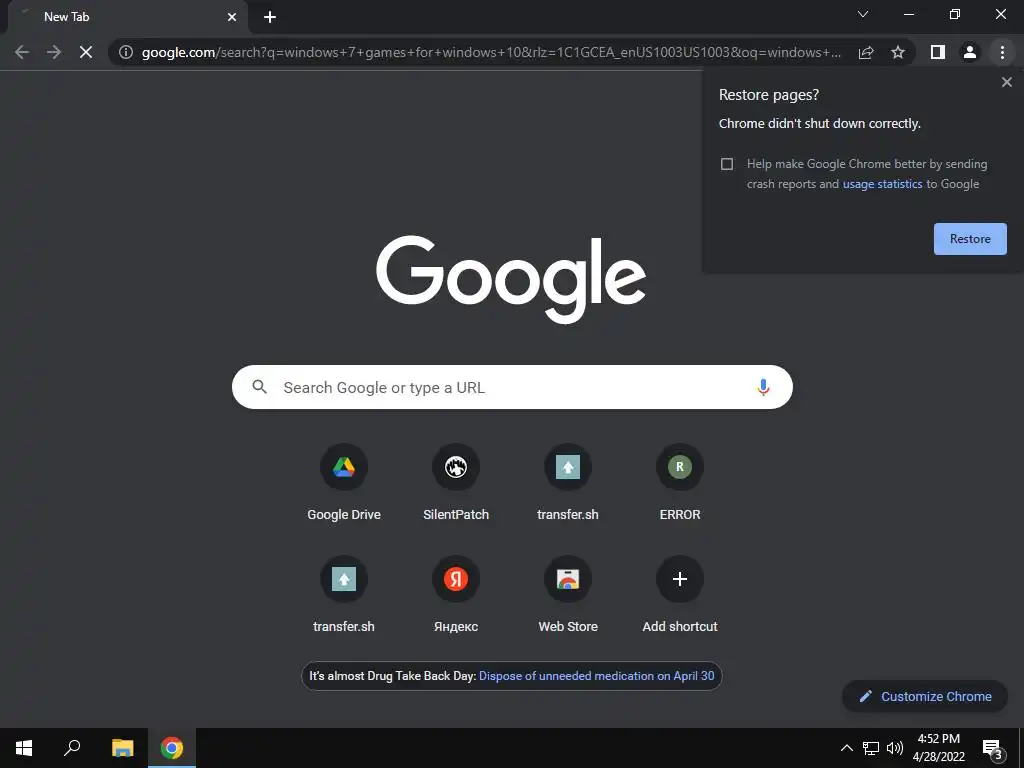Open the ERROR shortcut
This screenshot has height=768, width=1024.
pos(680,482)
